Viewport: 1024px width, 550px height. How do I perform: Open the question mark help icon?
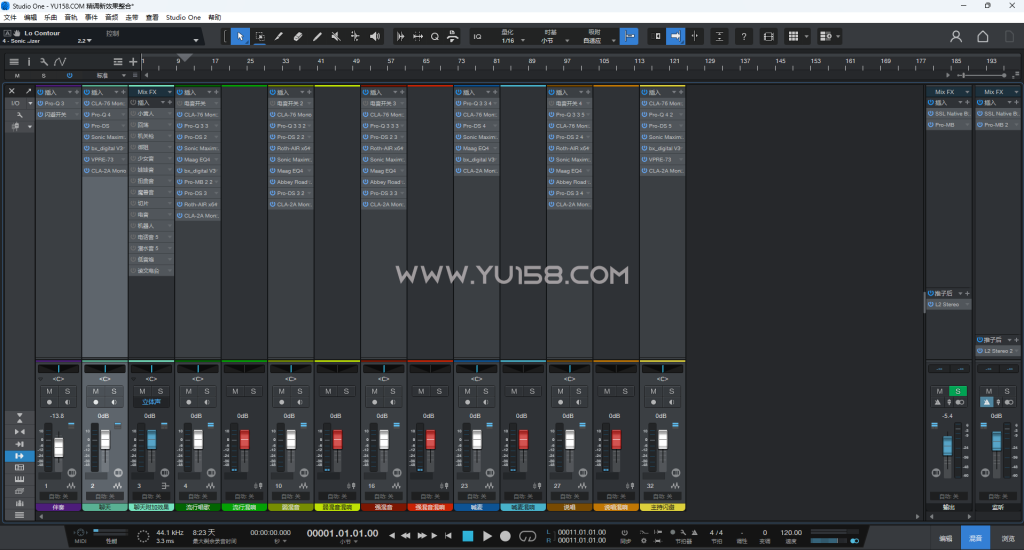tap(743, 37)
